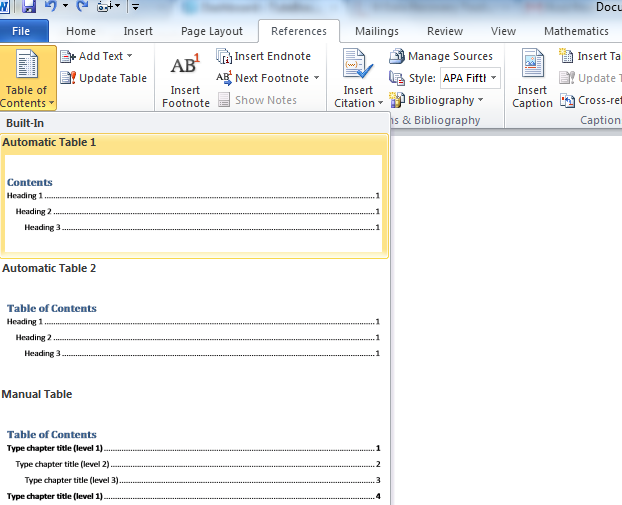Click the Save icon in quick access toolbar
The image size is (622, 505).
[29, 7]
